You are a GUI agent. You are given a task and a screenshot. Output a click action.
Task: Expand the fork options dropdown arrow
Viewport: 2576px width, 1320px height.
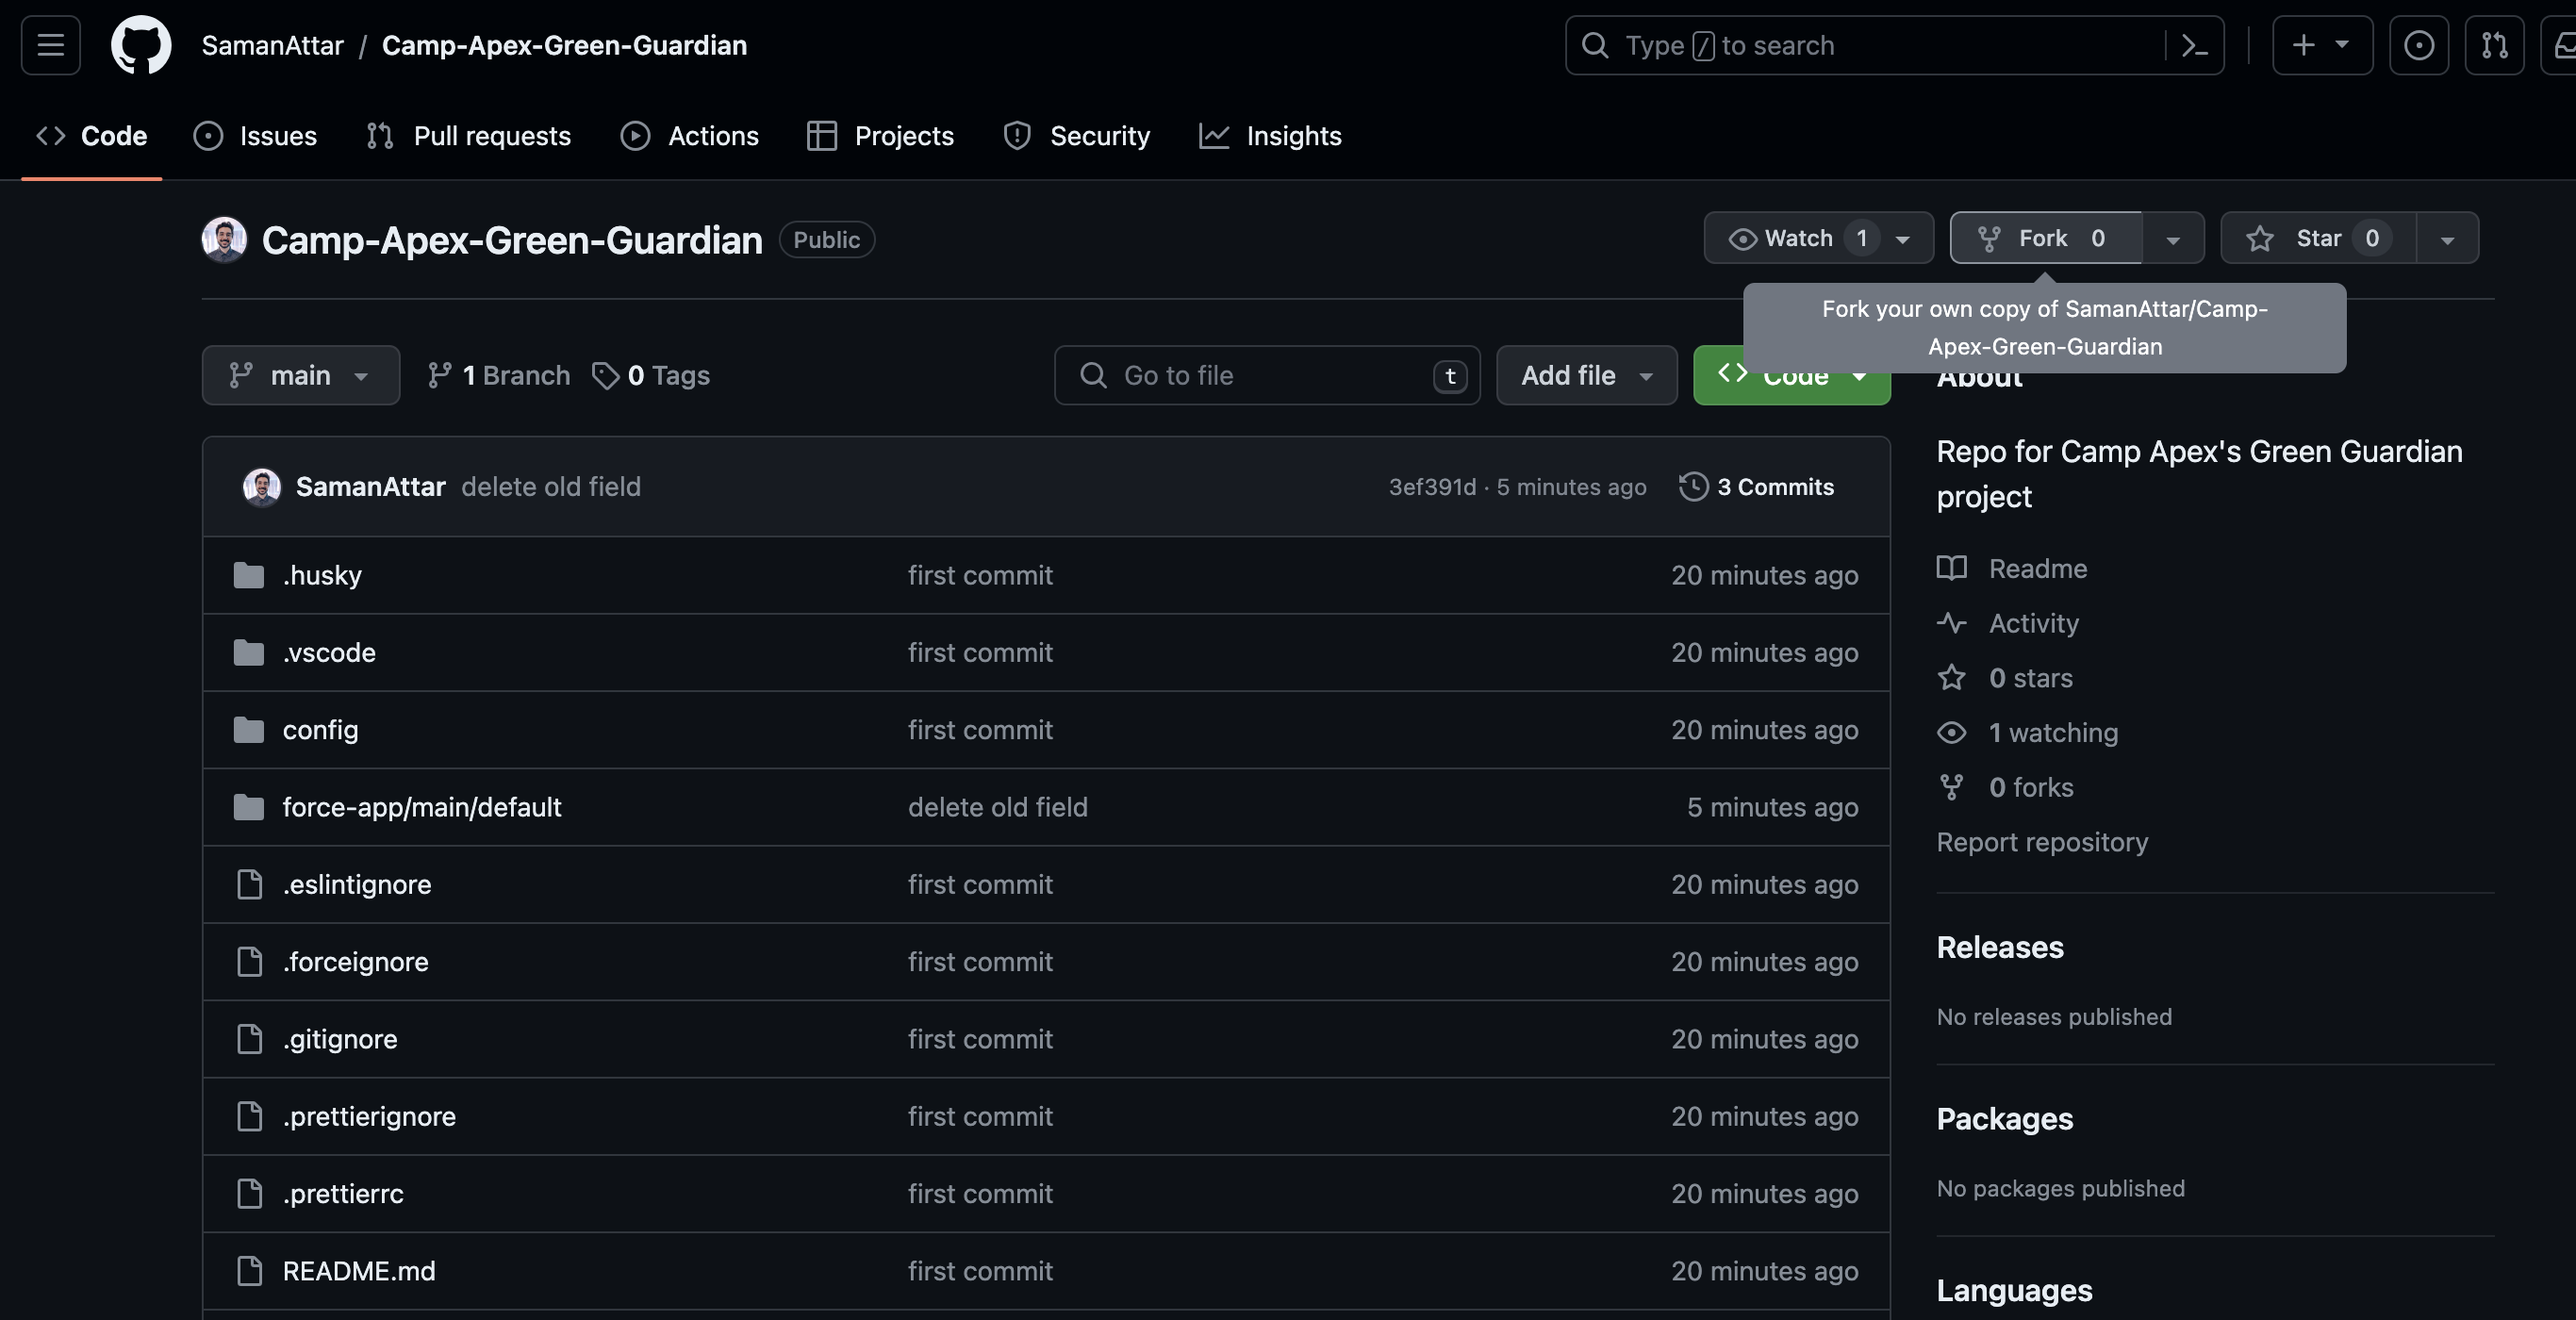(2173, 238)
